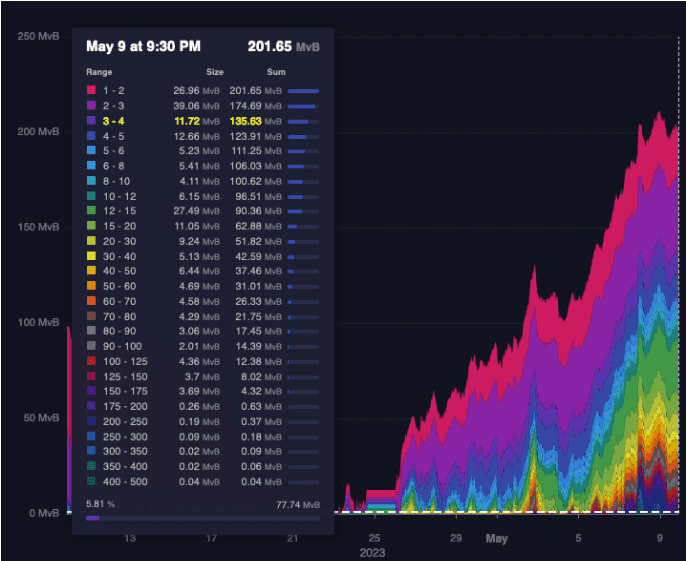Screen dimensions: 686x561
Task: Click the '0 MvB' y-axis label
Action: pyautogui.click(x=44, y=513)
